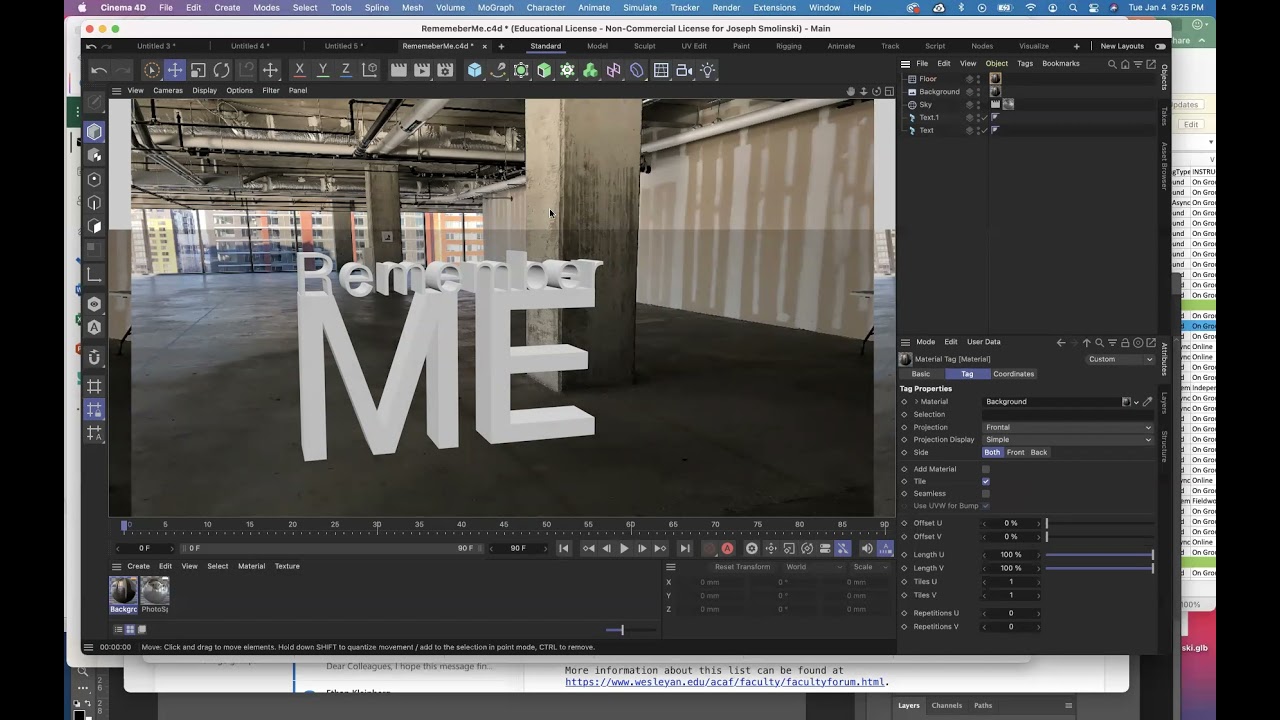Open the viewport Display menu
1280x720 pixels.
[x=205, y=90]
